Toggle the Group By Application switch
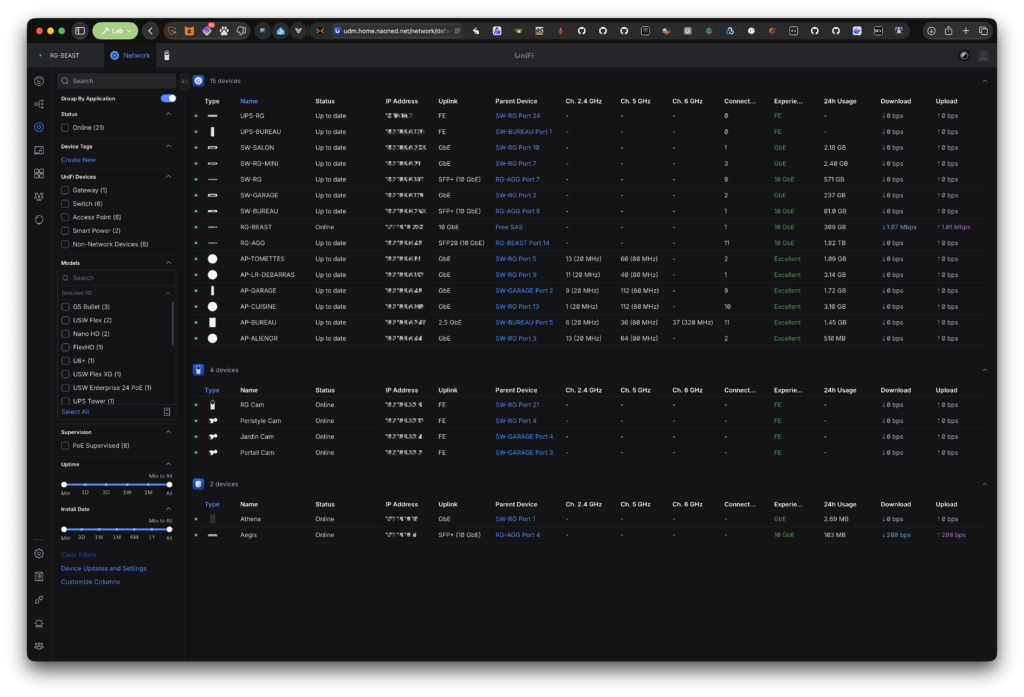1024x697 pixels. point(168,99)
